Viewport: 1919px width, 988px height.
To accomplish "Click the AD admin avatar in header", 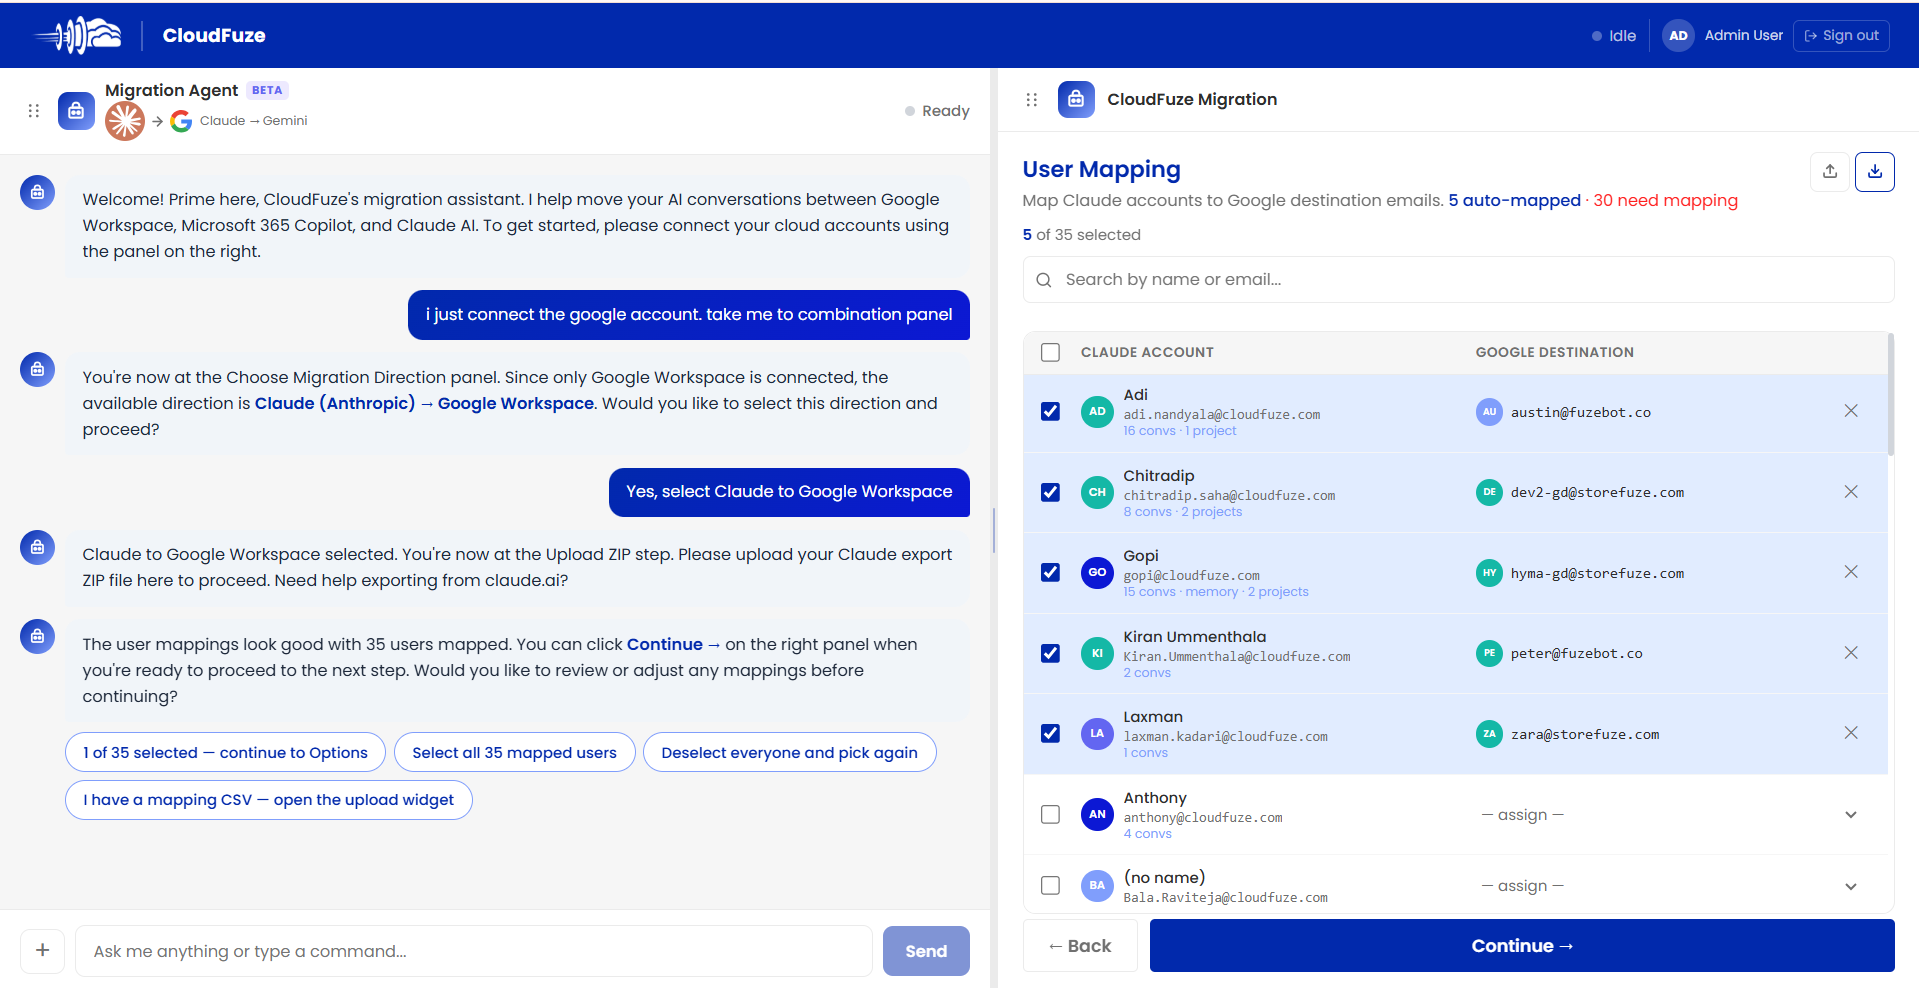I will [x=1678, y=36].
